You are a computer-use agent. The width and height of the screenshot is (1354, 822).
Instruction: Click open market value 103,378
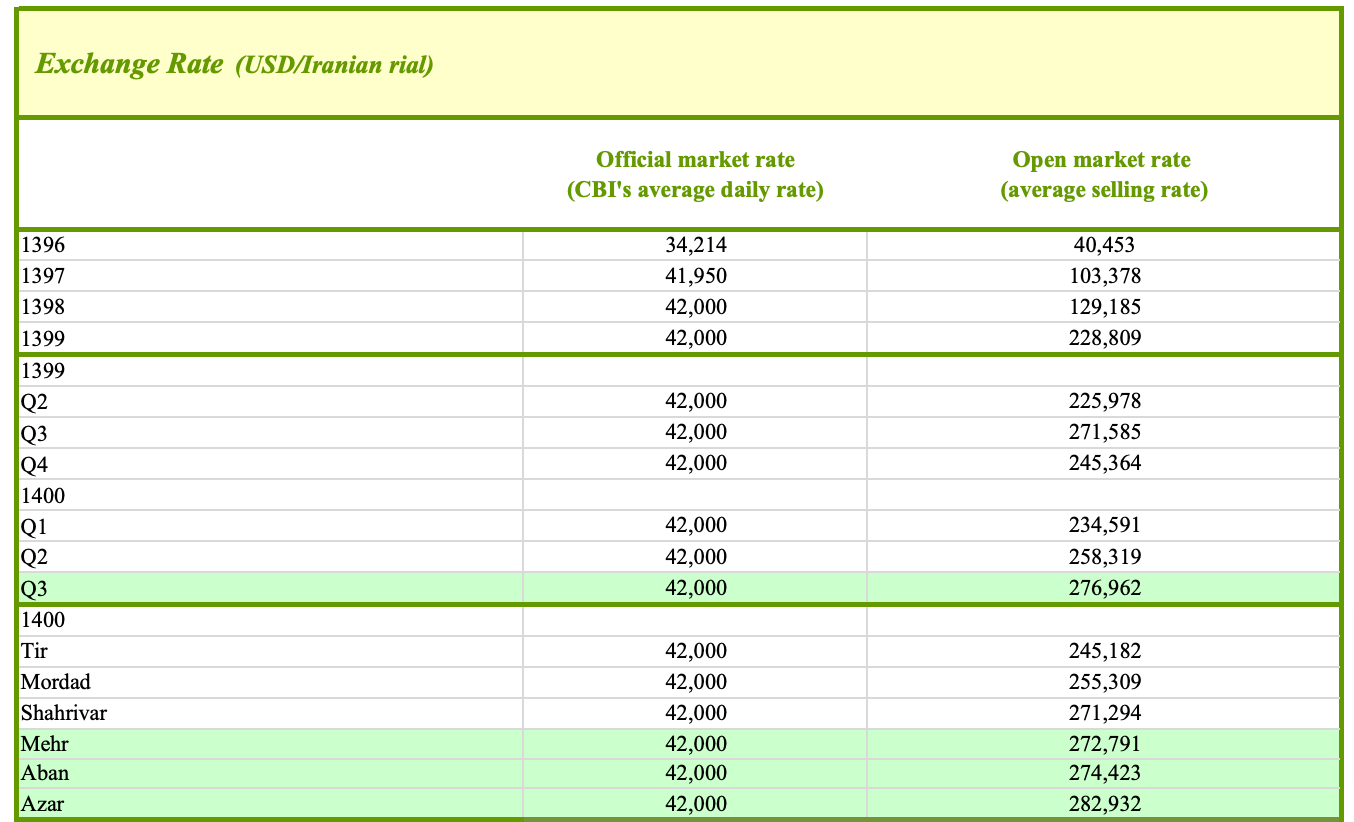pyautogui.click(x=1104, y=276)
